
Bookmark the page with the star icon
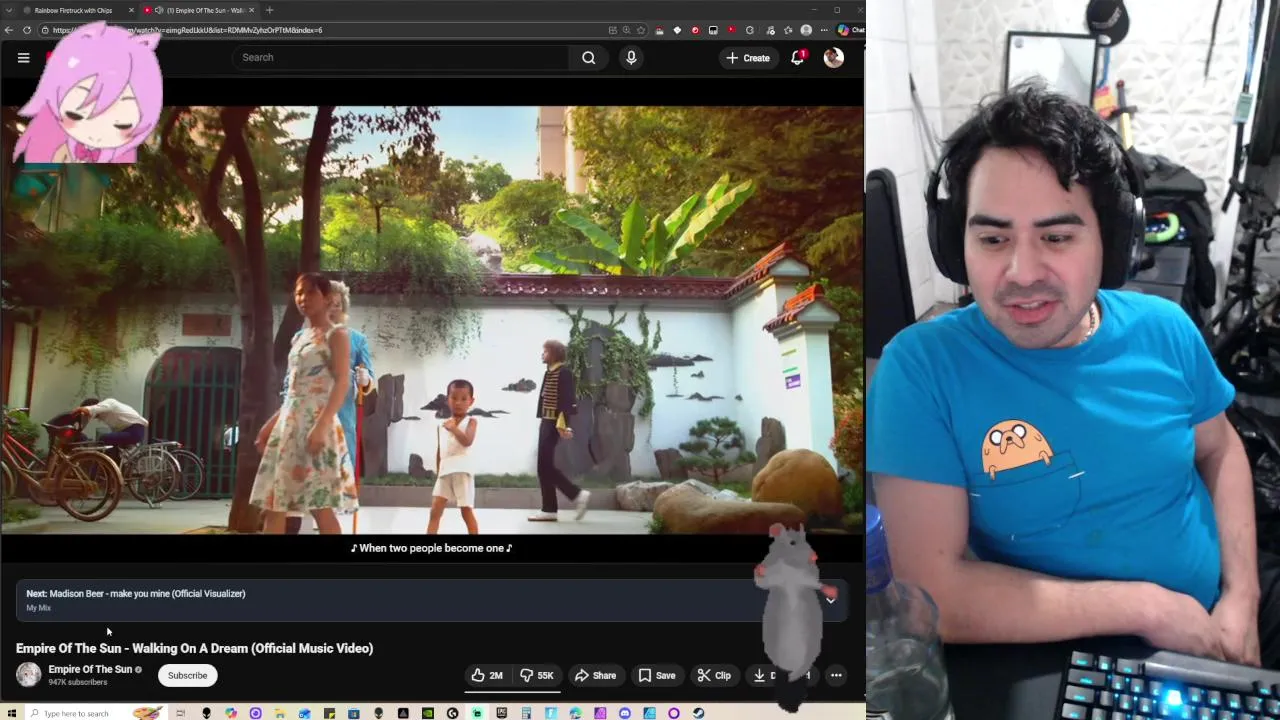(641, 30)
